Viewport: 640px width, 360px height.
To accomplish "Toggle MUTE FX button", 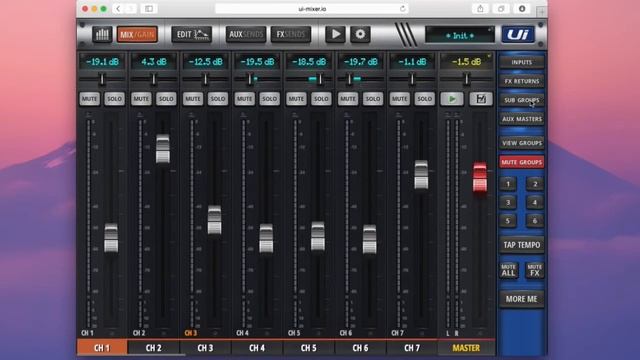I will point(535,271).
